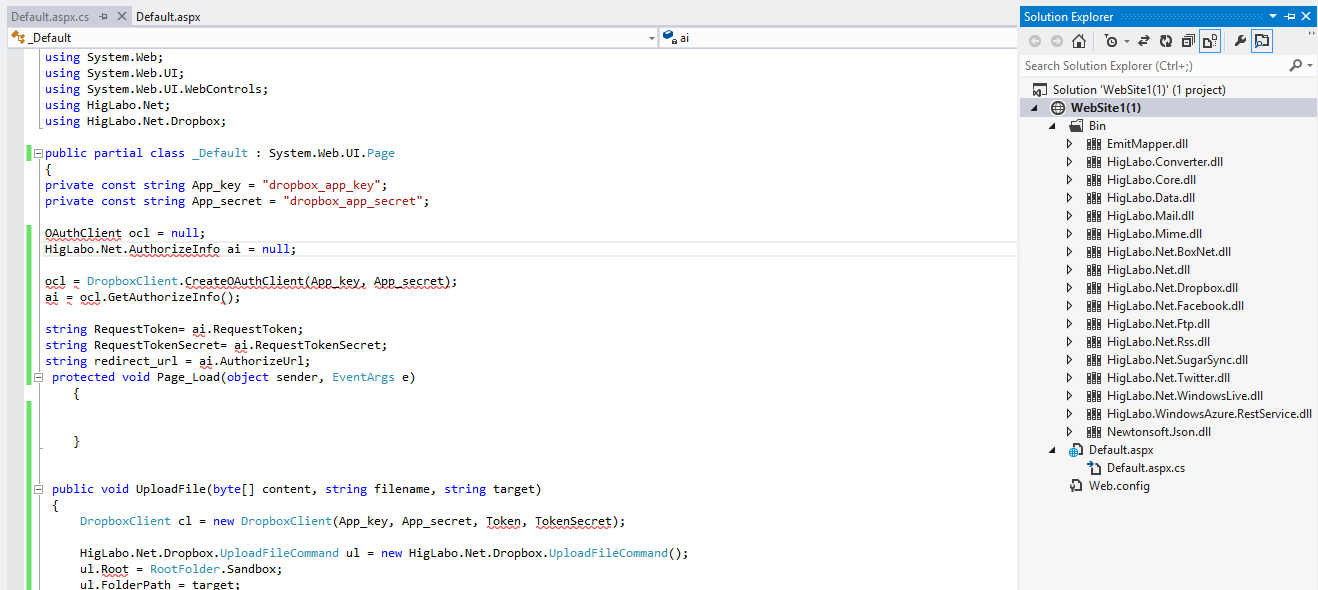Select HigLabo.Net.WindowsLive.dll in the tree
The width and height of the screenshot is (1318, 590).
[1185, 396]
